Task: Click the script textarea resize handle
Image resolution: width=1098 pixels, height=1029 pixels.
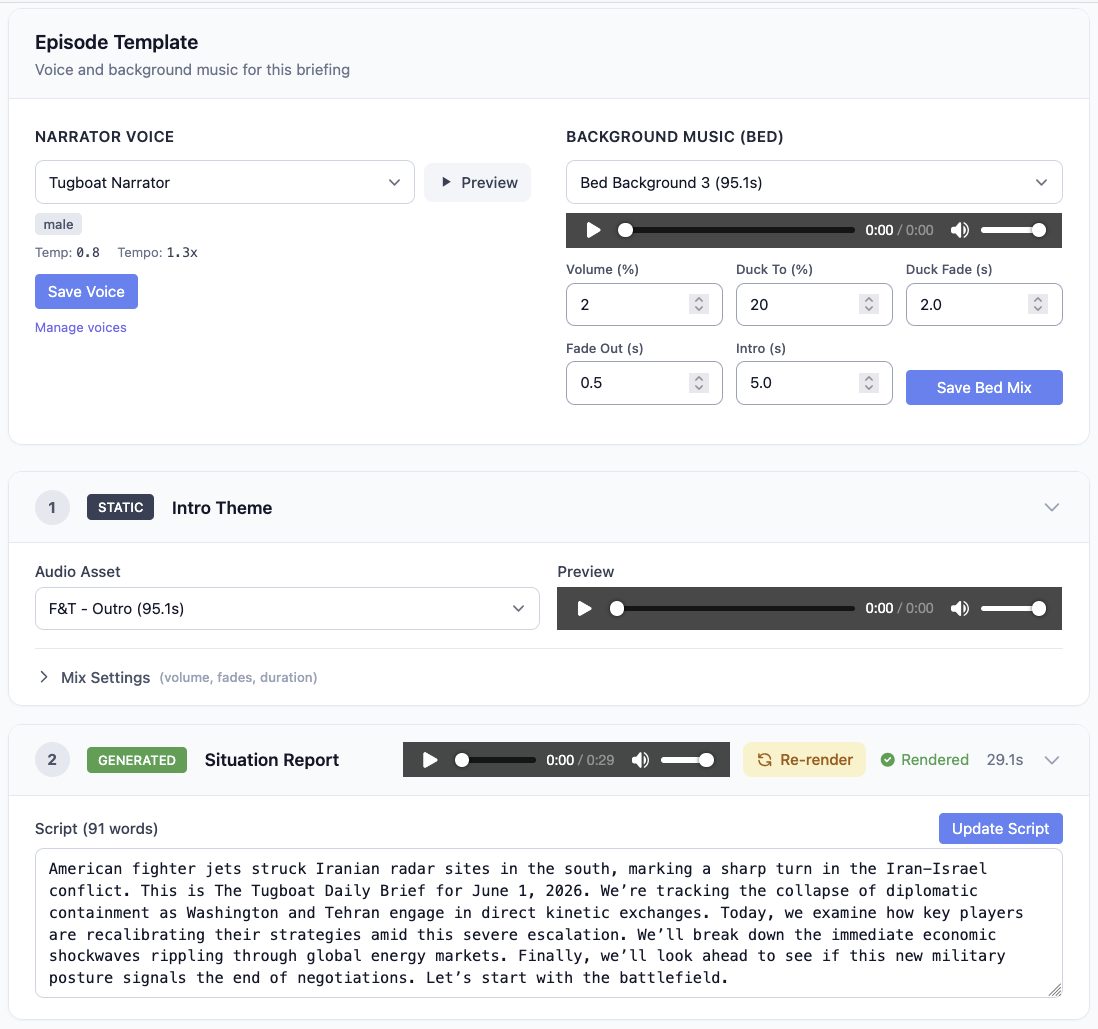Action: (1055, 990)
